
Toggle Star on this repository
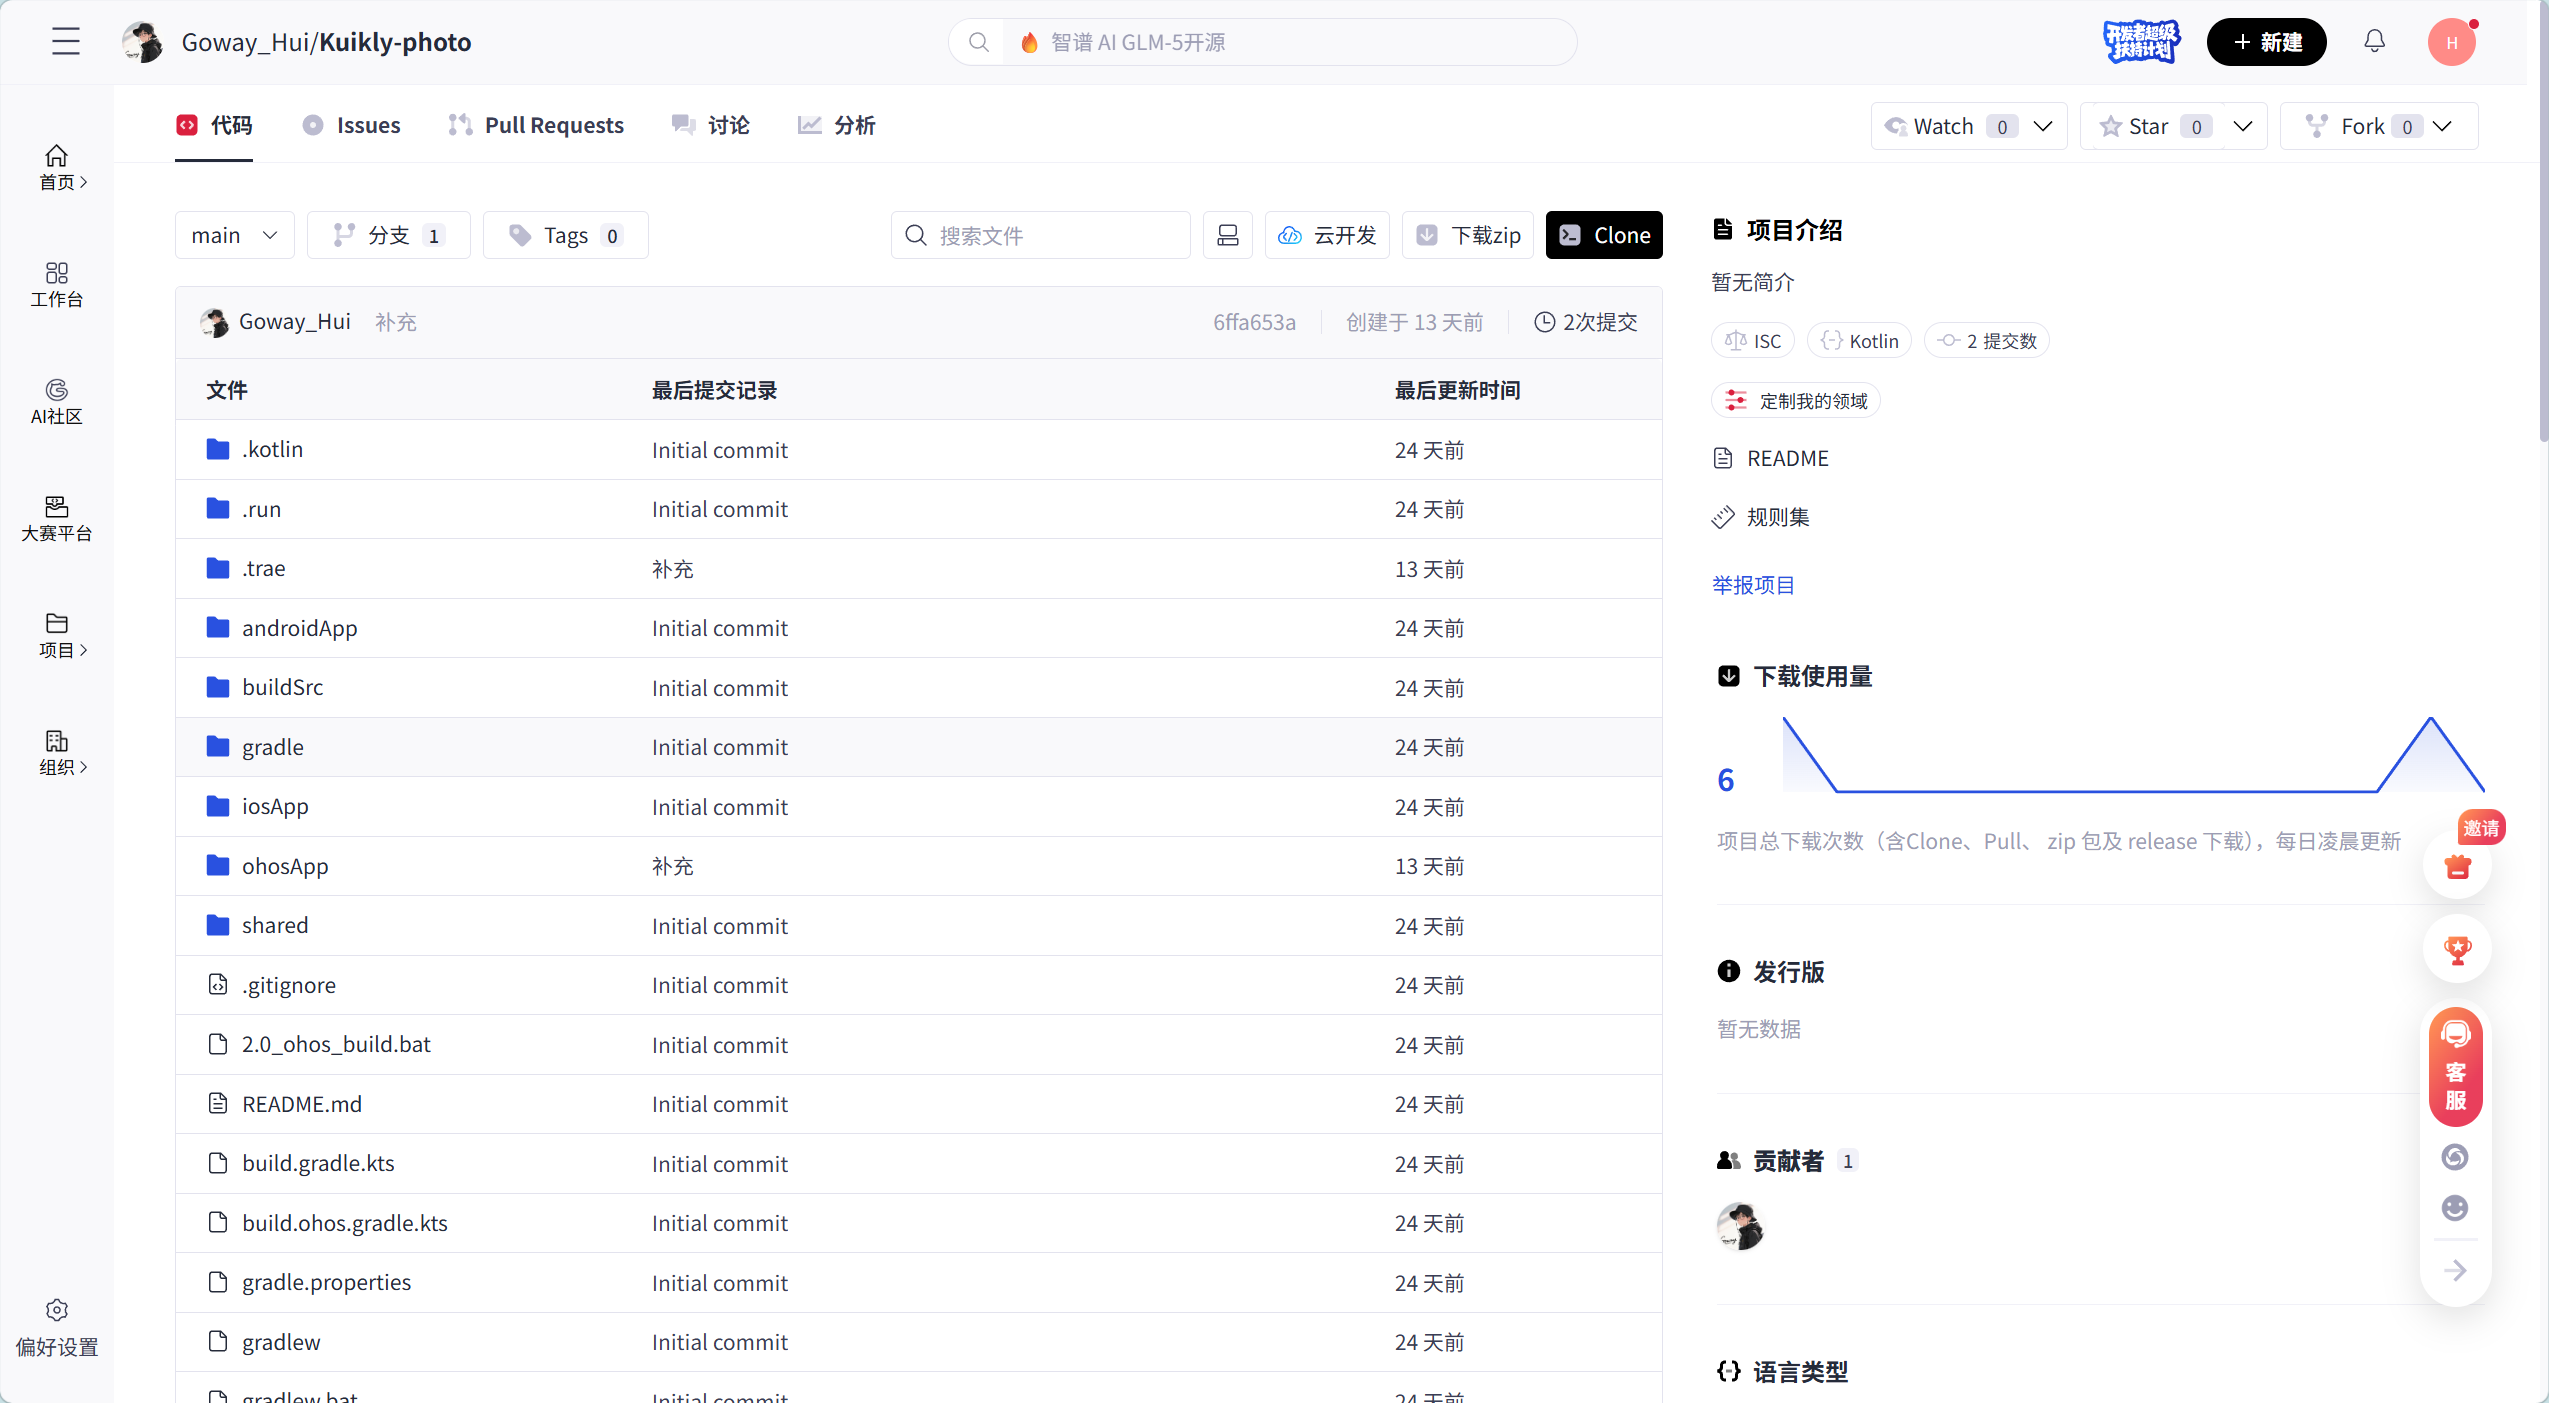2150,126
